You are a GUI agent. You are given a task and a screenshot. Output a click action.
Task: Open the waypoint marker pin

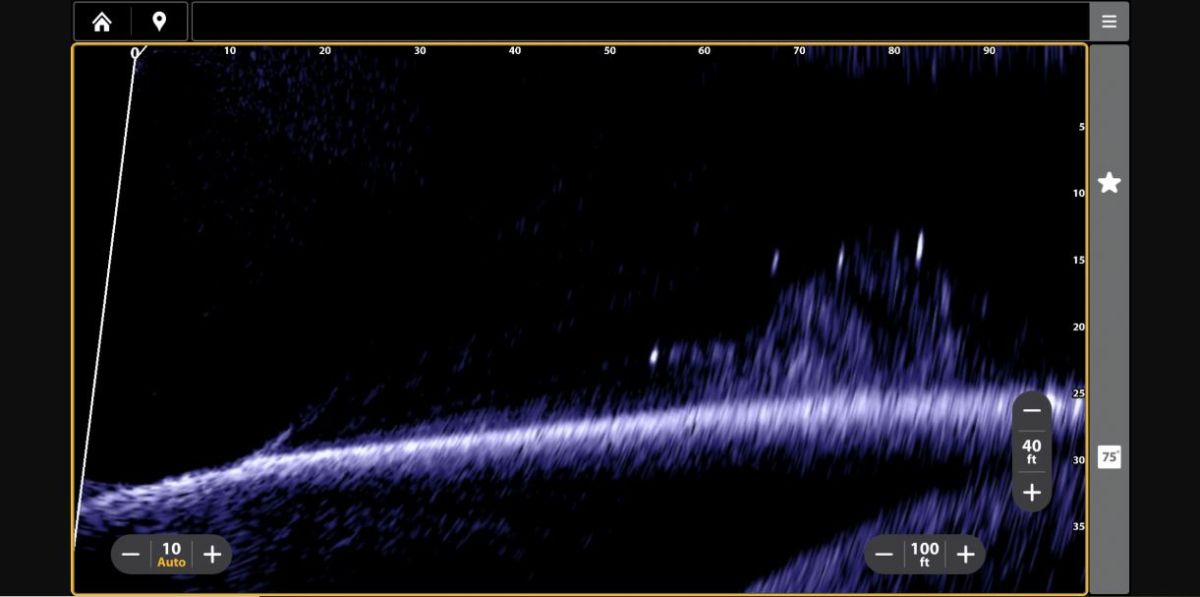(x=159, y=22)
